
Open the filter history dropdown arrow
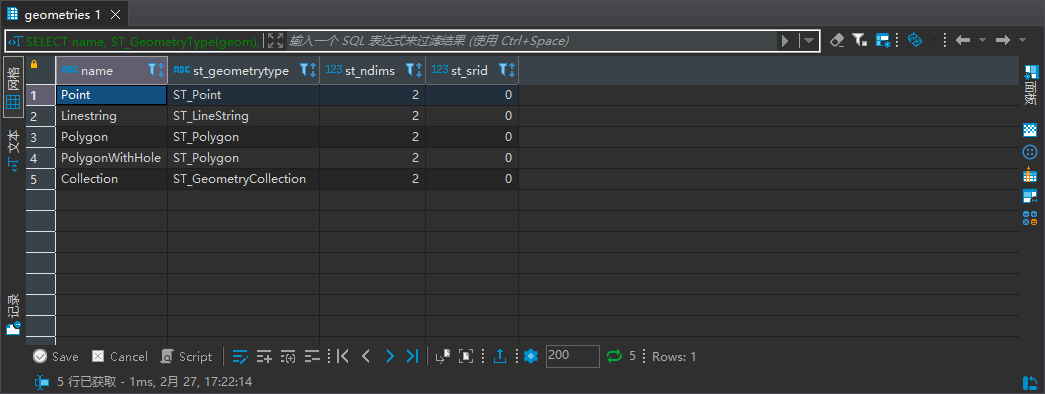point(808,41)
